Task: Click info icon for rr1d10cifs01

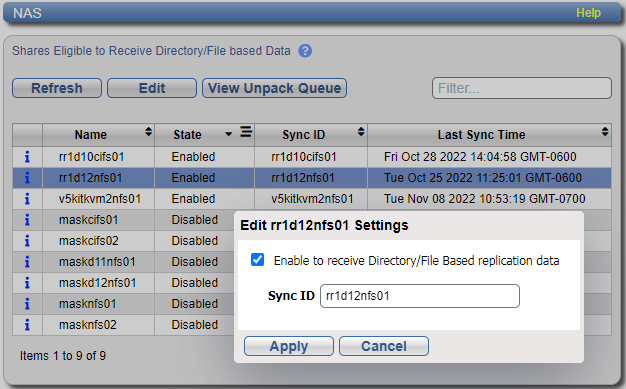Action: coord(27,157)
